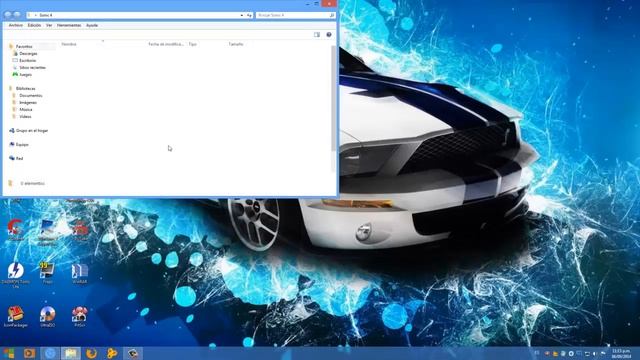This screenshot has width=640, height=360.
Task: Open the Documentos library
Action: point(31,96)
